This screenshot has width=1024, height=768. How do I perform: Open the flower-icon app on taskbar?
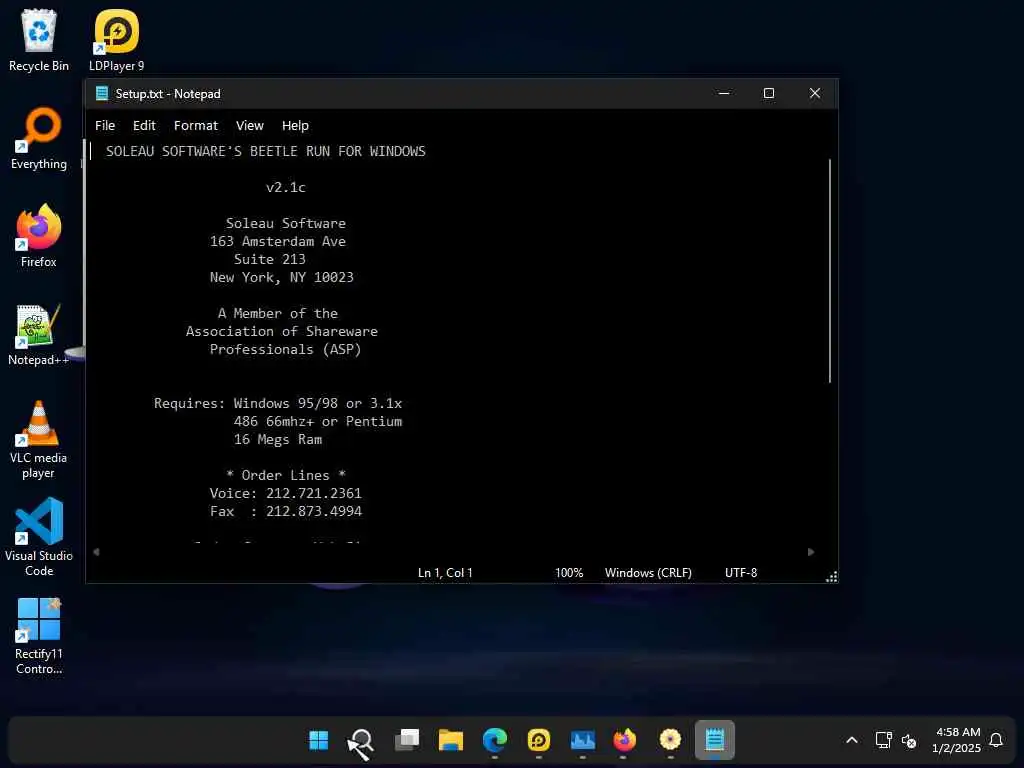[670, 740]
